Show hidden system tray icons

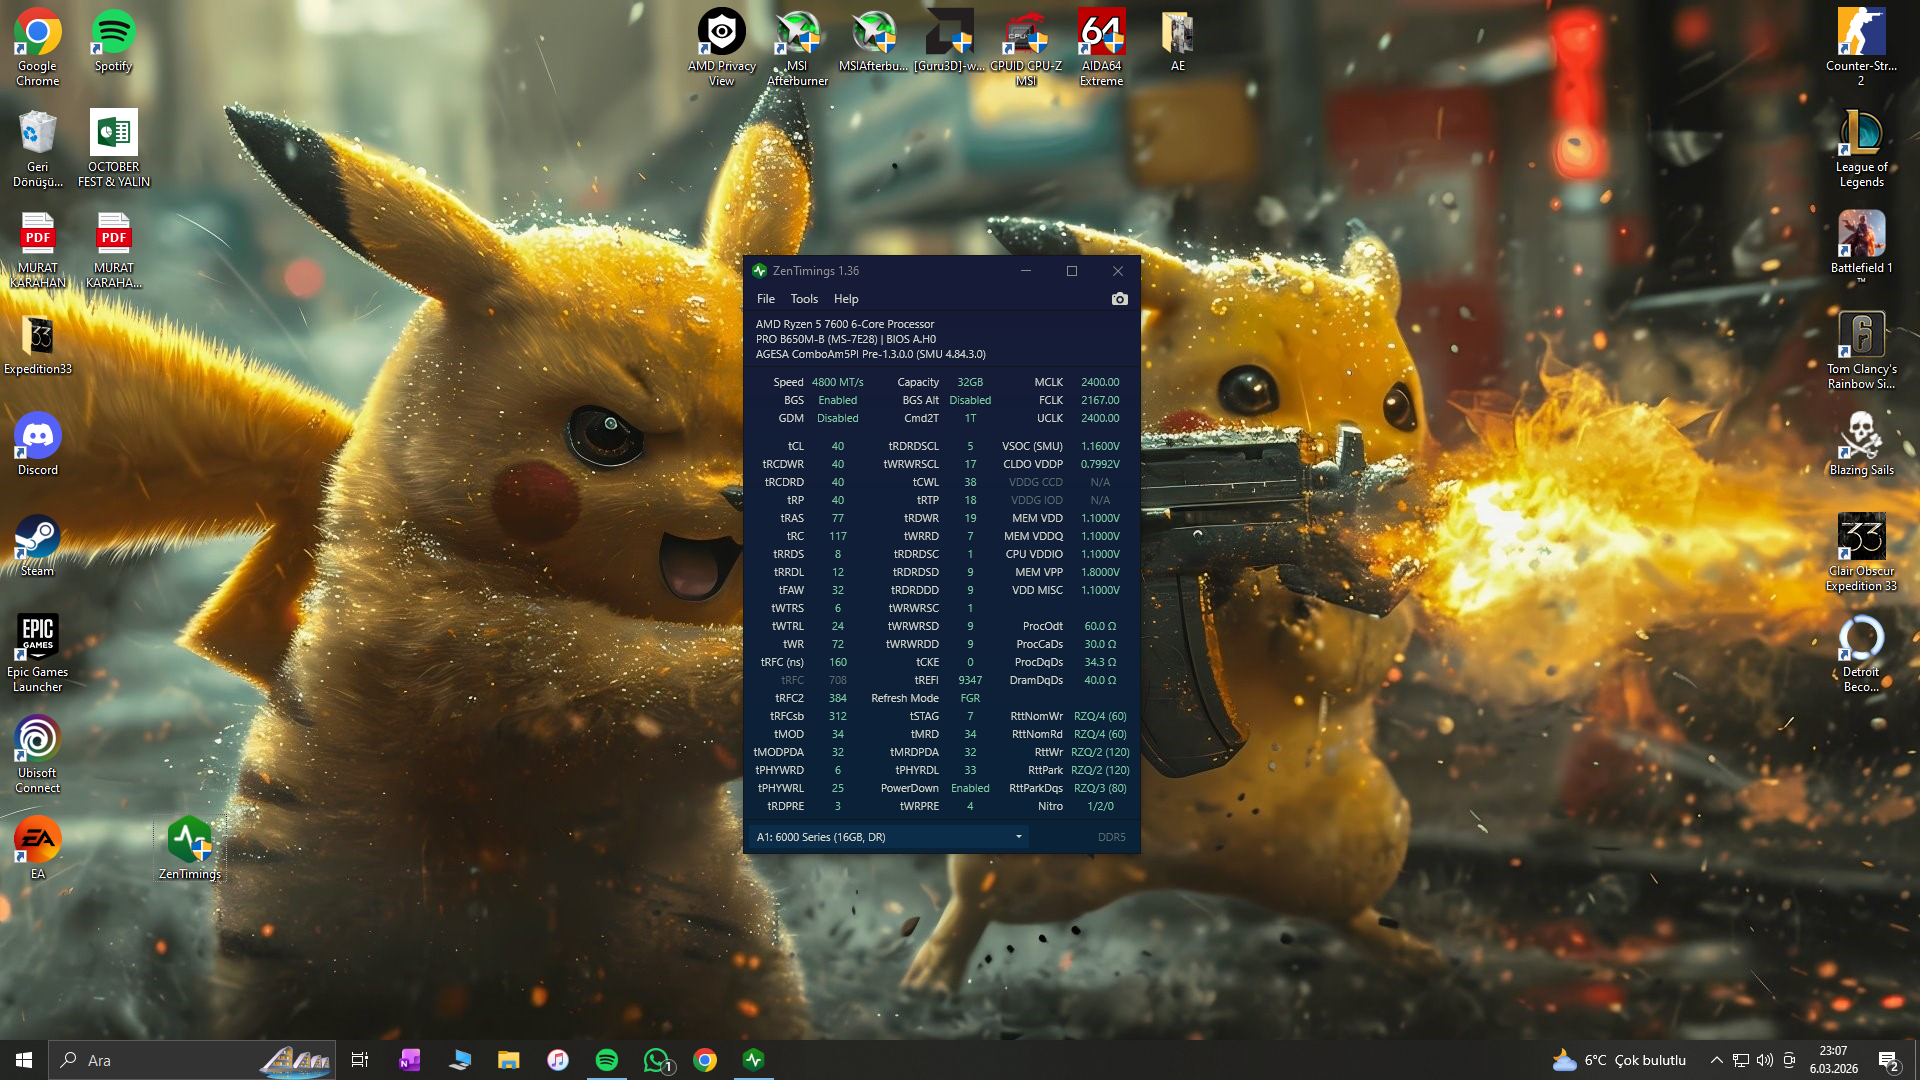tap(1716, 1060)
